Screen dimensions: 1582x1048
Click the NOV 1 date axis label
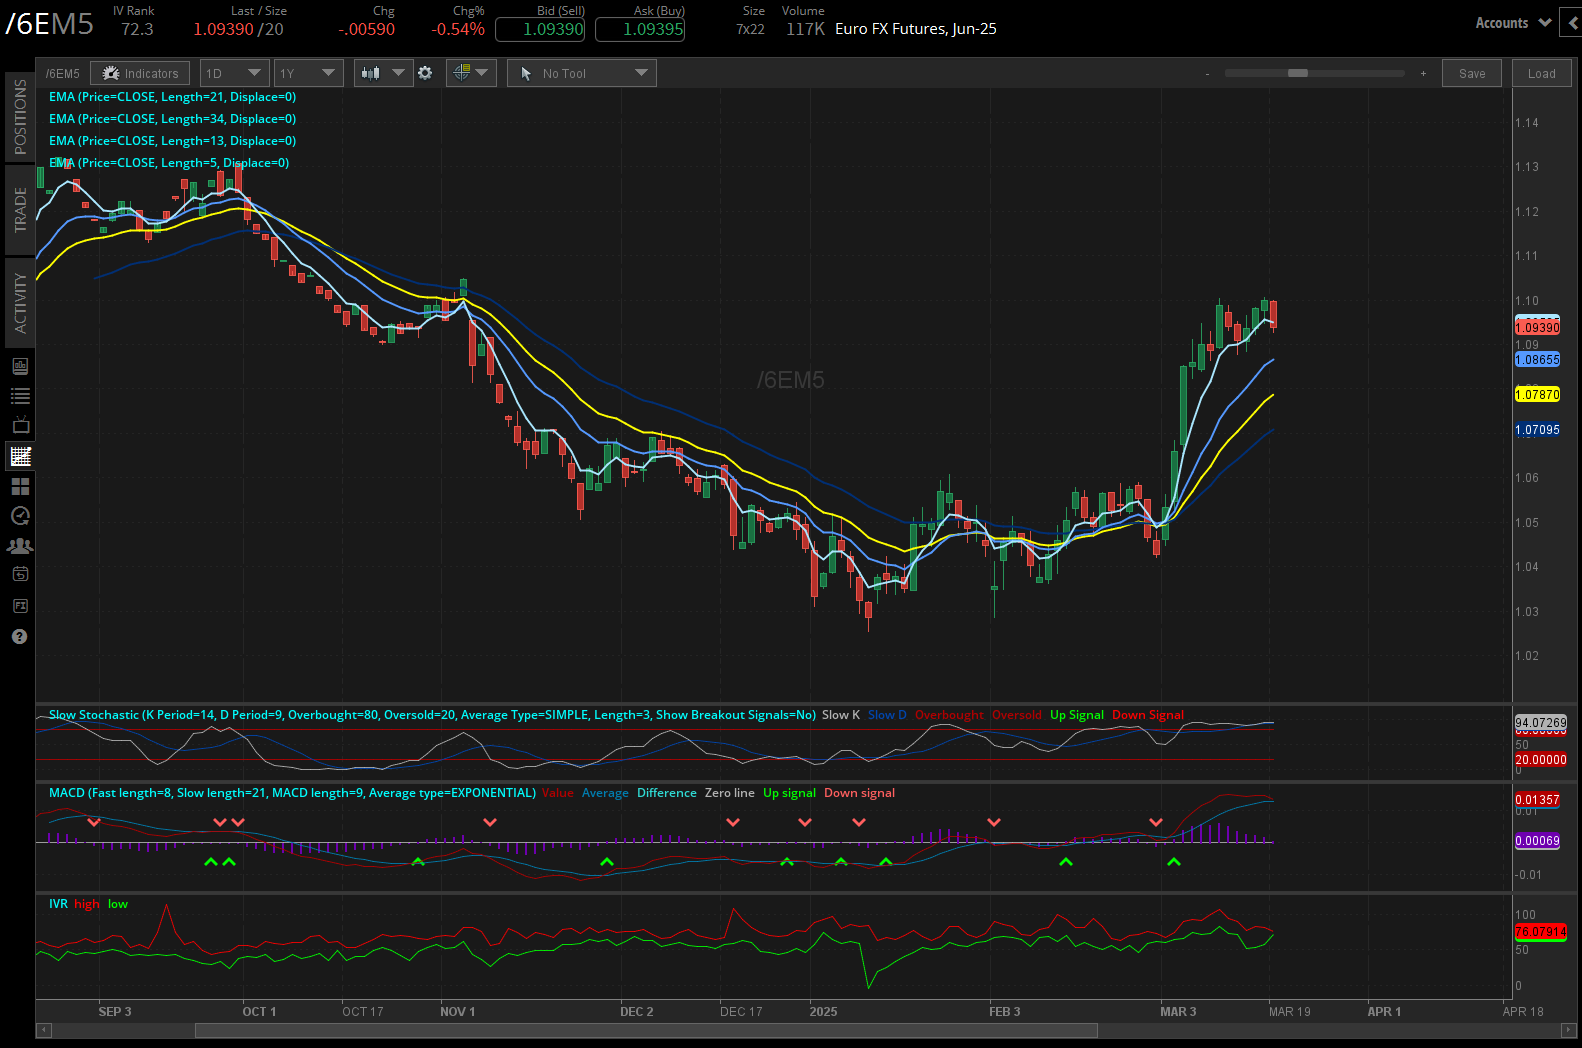point(458,1011)
